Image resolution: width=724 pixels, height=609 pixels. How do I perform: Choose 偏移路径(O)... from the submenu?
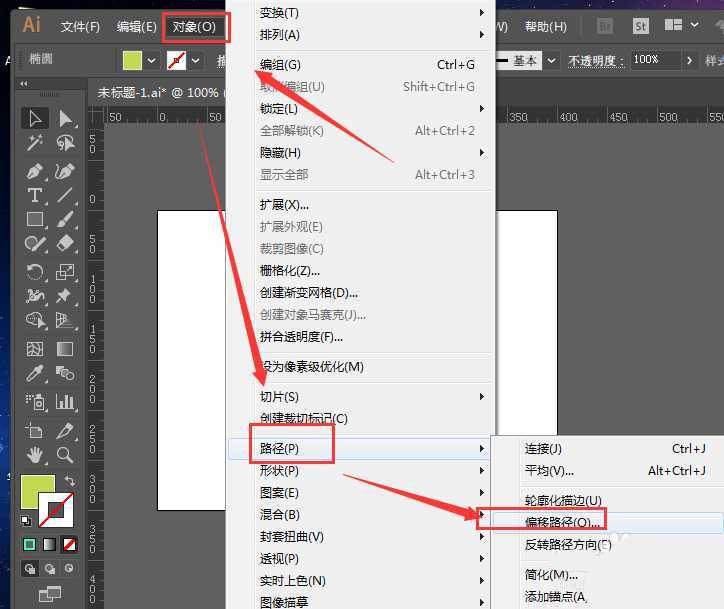coord(563,522)
